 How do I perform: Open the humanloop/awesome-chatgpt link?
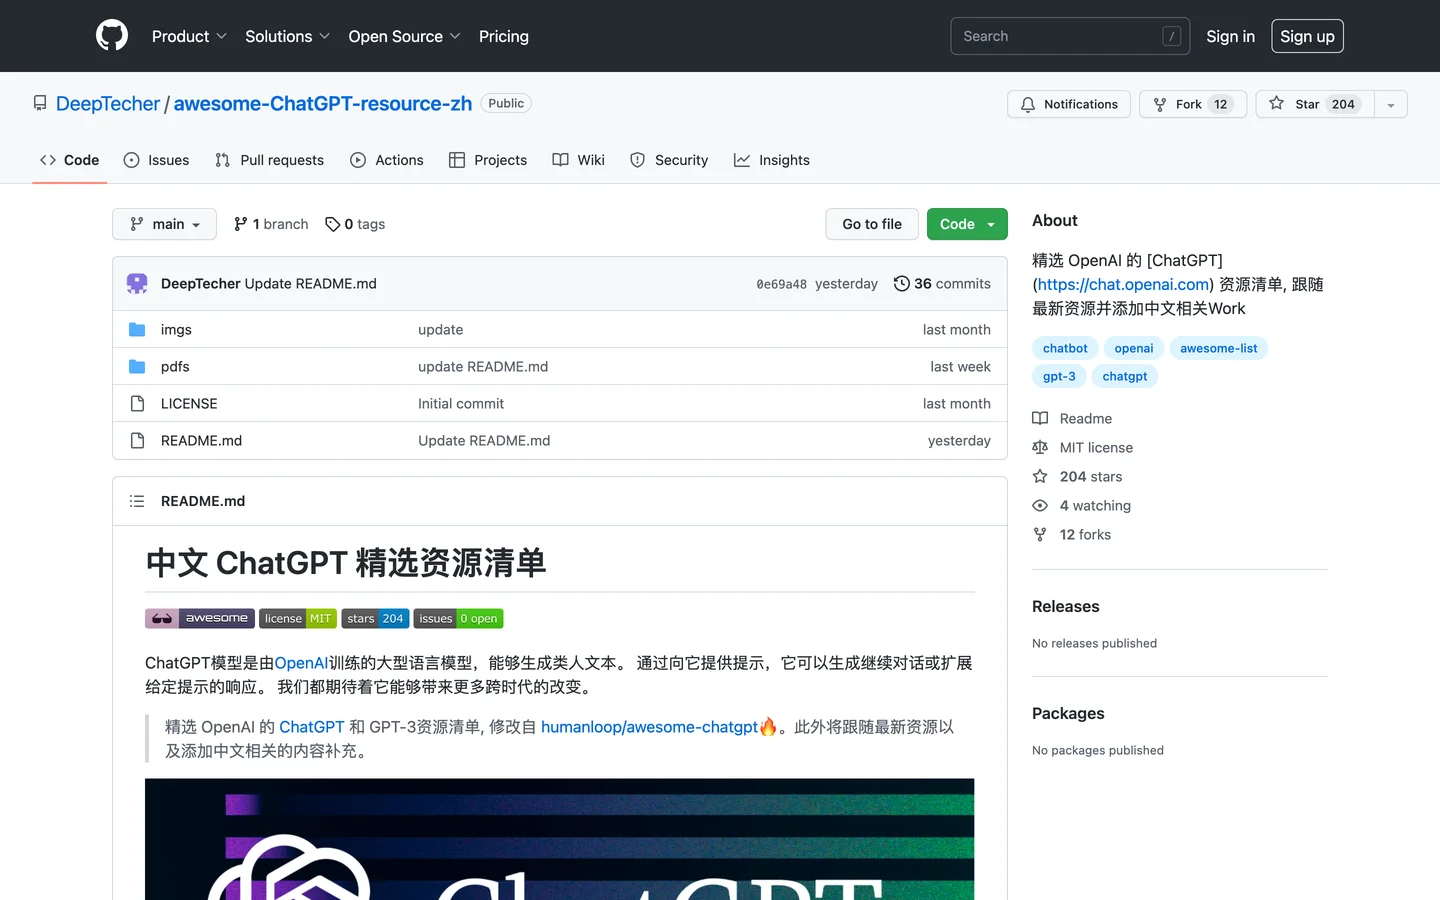649,727
